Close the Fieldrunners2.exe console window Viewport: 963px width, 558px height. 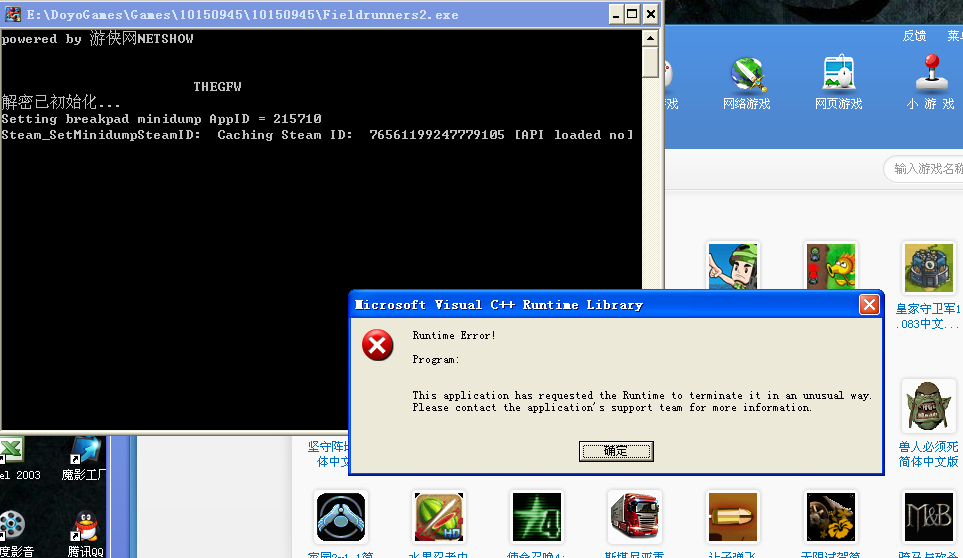(x=650, y=14)
